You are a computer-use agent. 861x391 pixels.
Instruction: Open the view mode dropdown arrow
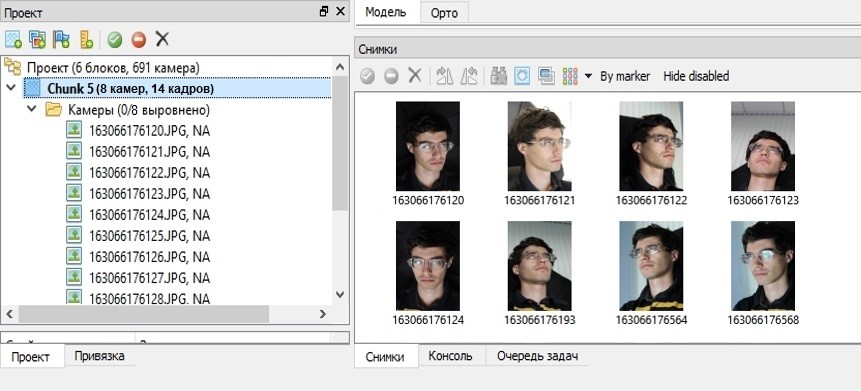pyautogui.click(x=588, y=76)
